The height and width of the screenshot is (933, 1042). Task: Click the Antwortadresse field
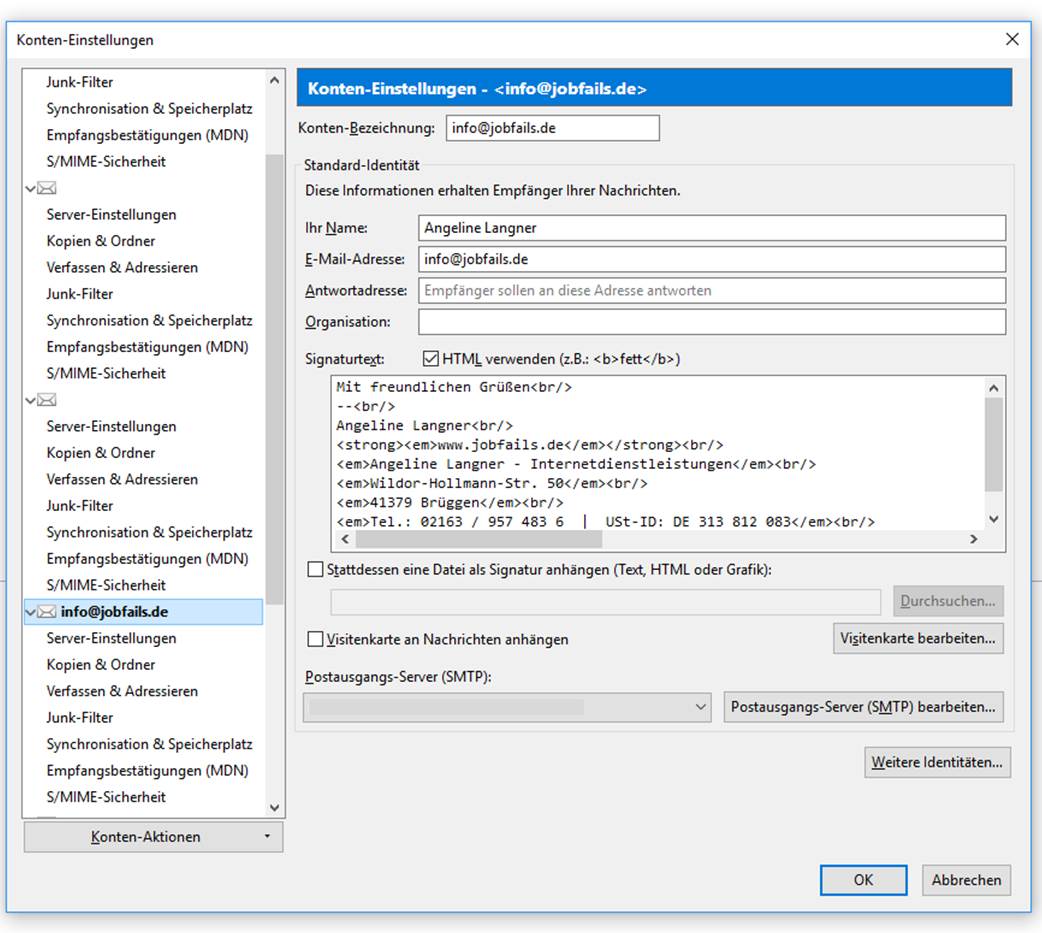pos(712,290)
